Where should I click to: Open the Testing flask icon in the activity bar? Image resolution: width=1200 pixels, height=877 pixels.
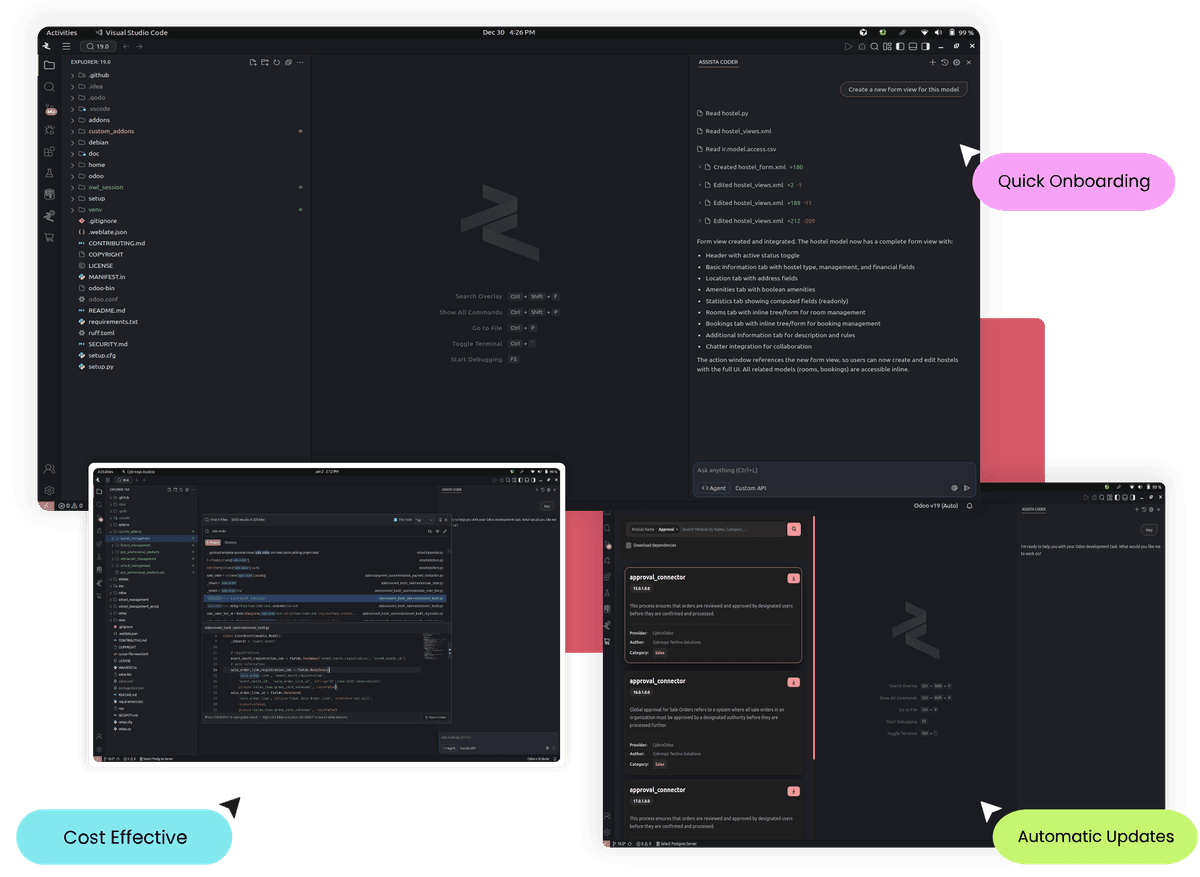(49, 173)
